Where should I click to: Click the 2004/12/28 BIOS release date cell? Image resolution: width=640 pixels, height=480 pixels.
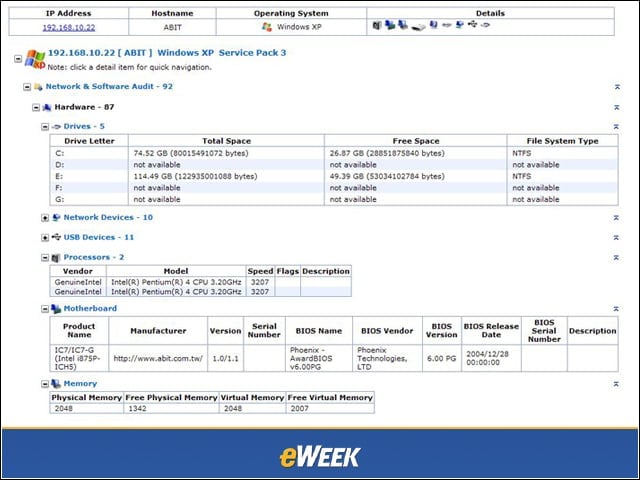[x=491, y=358]
